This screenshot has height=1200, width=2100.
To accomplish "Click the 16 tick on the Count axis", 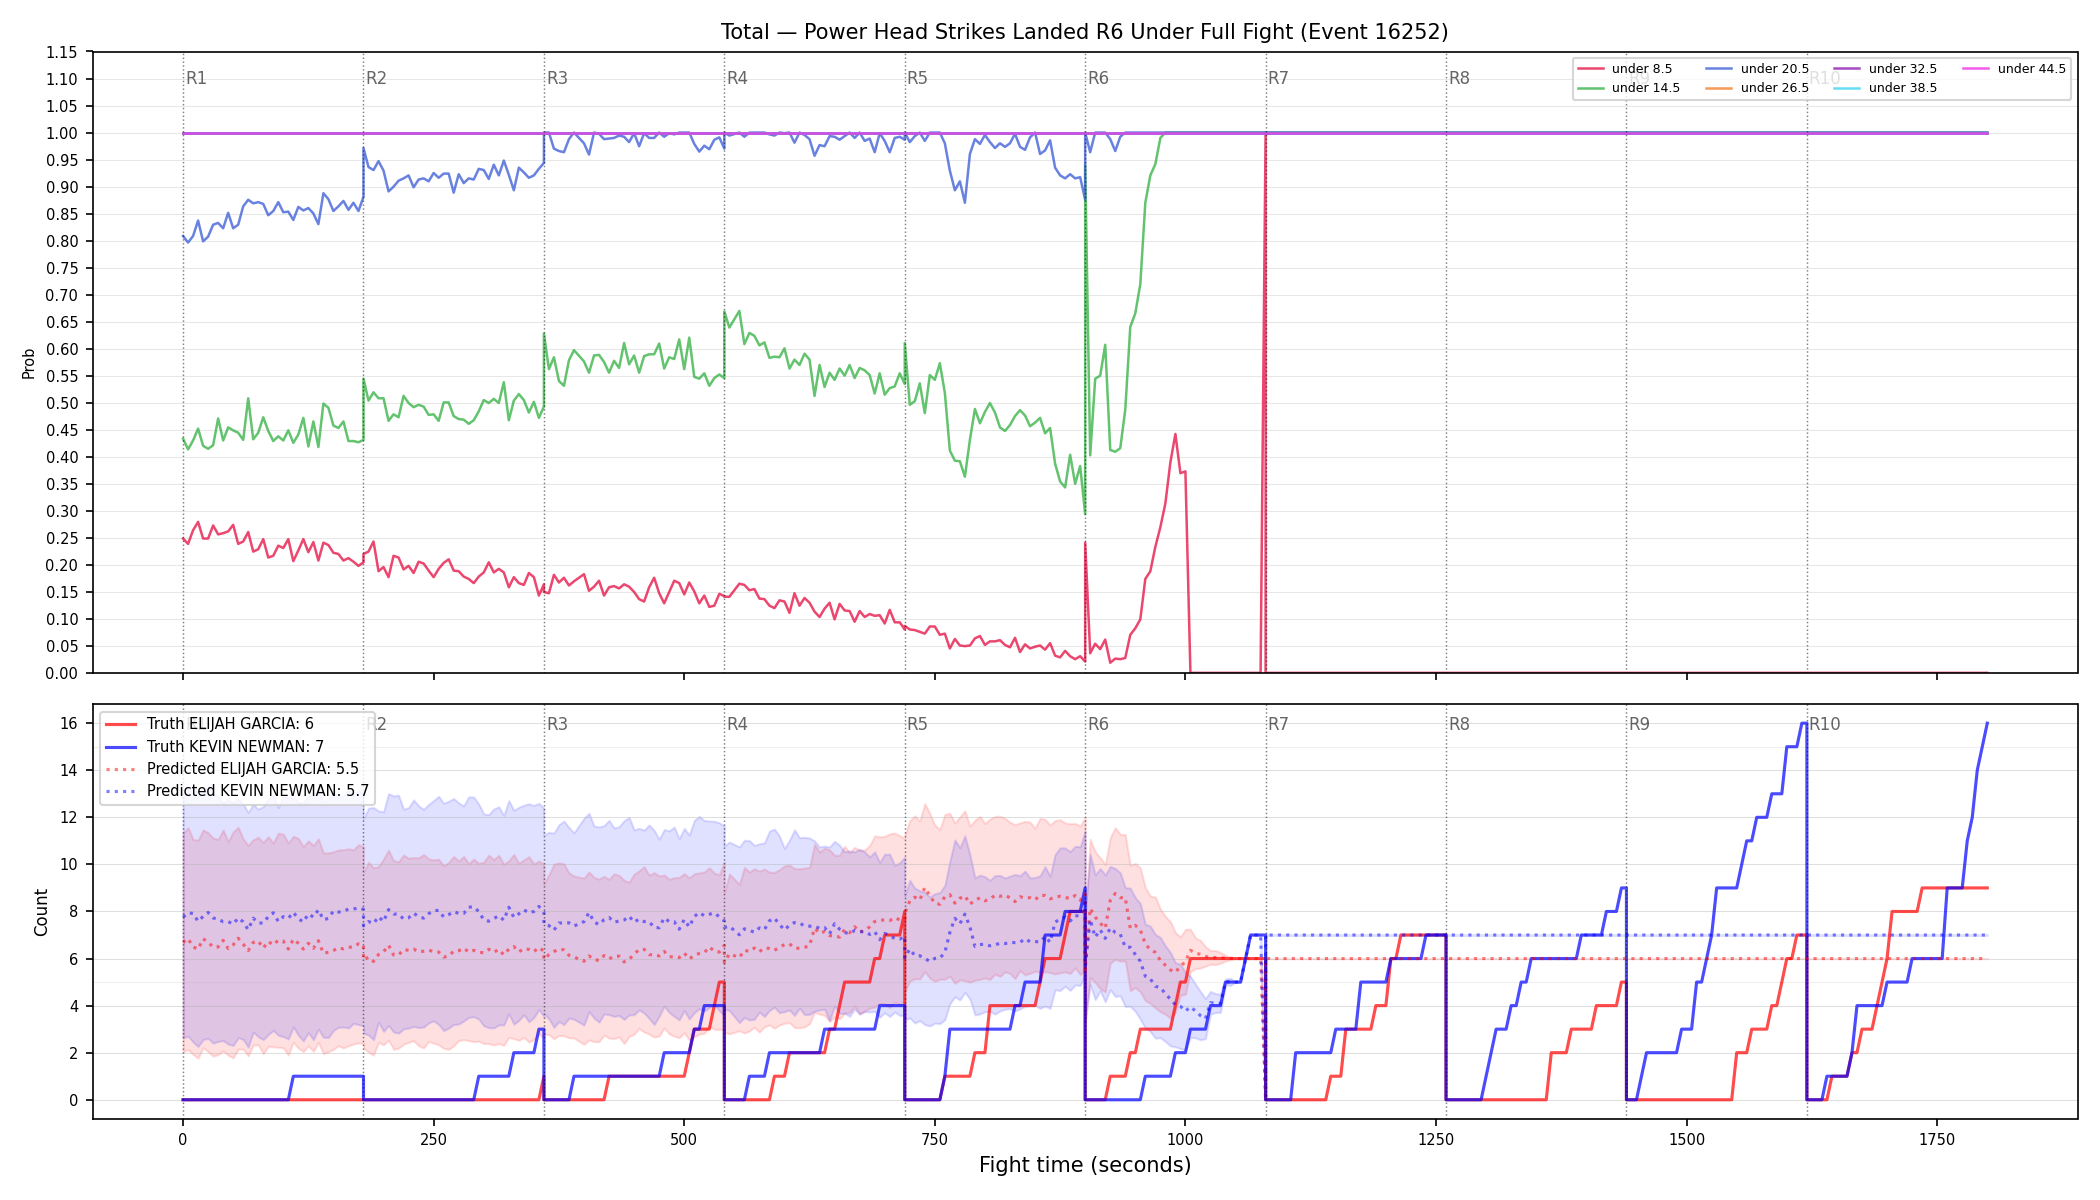I will click(69, 723).
